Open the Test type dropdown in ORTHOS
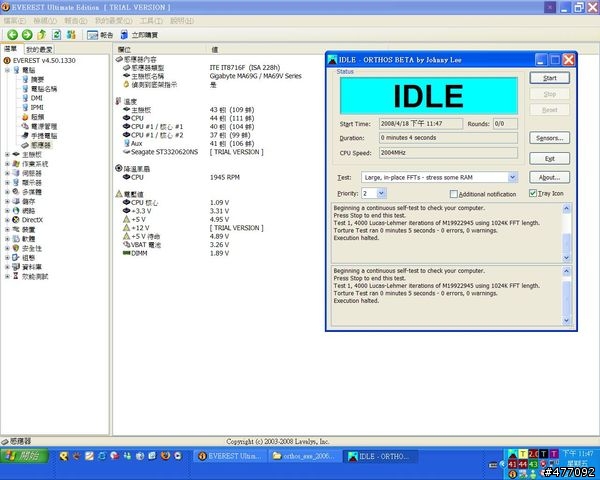Screen dimensions: 600x480 [x=512, y=177]
